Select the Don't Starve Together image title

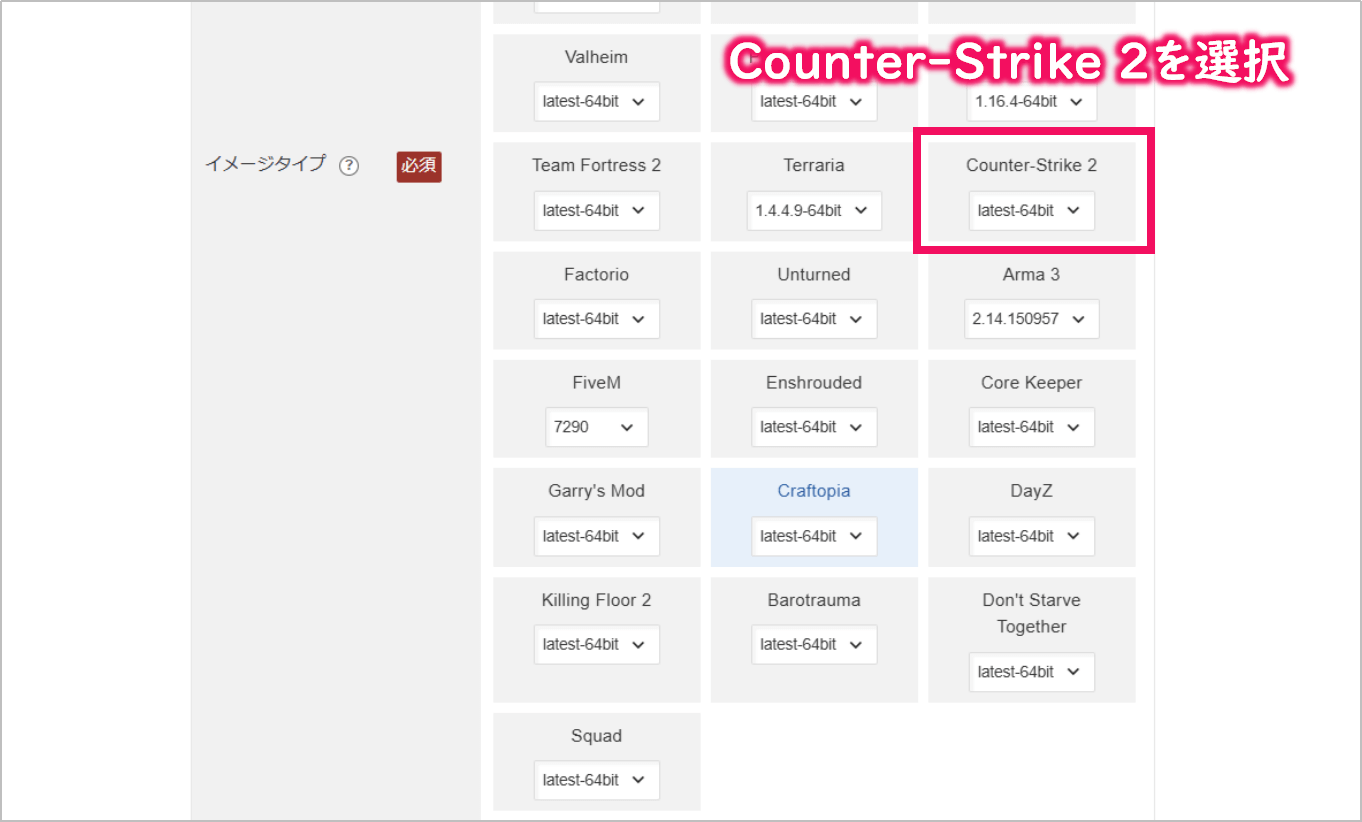coord(1031,613)
